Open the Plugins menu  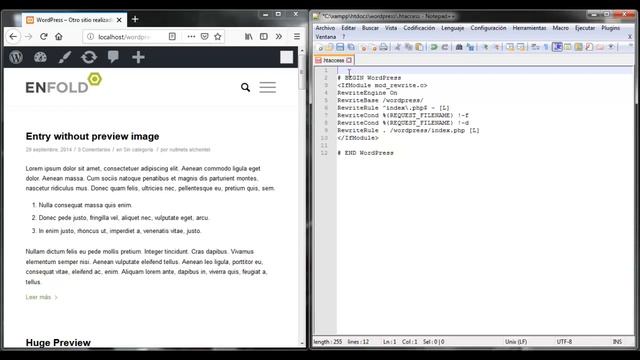tap(611, 28)
